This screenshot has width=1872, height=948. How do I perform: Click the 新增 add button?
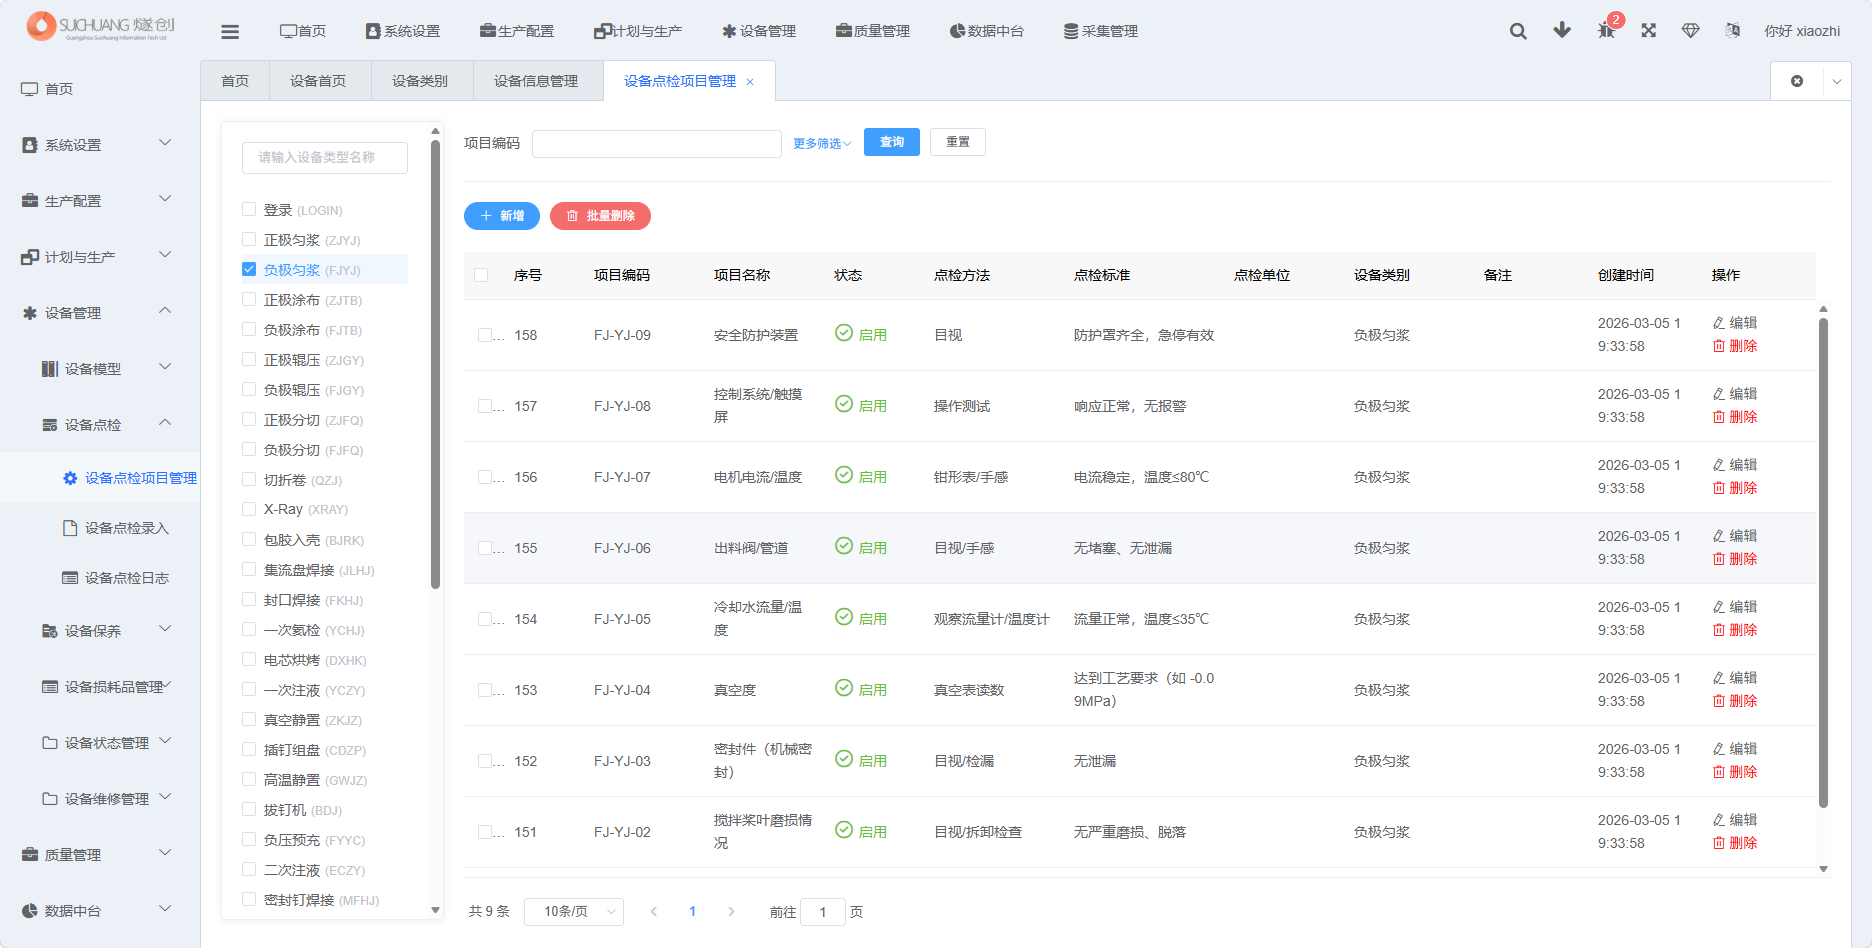point(502,216)
